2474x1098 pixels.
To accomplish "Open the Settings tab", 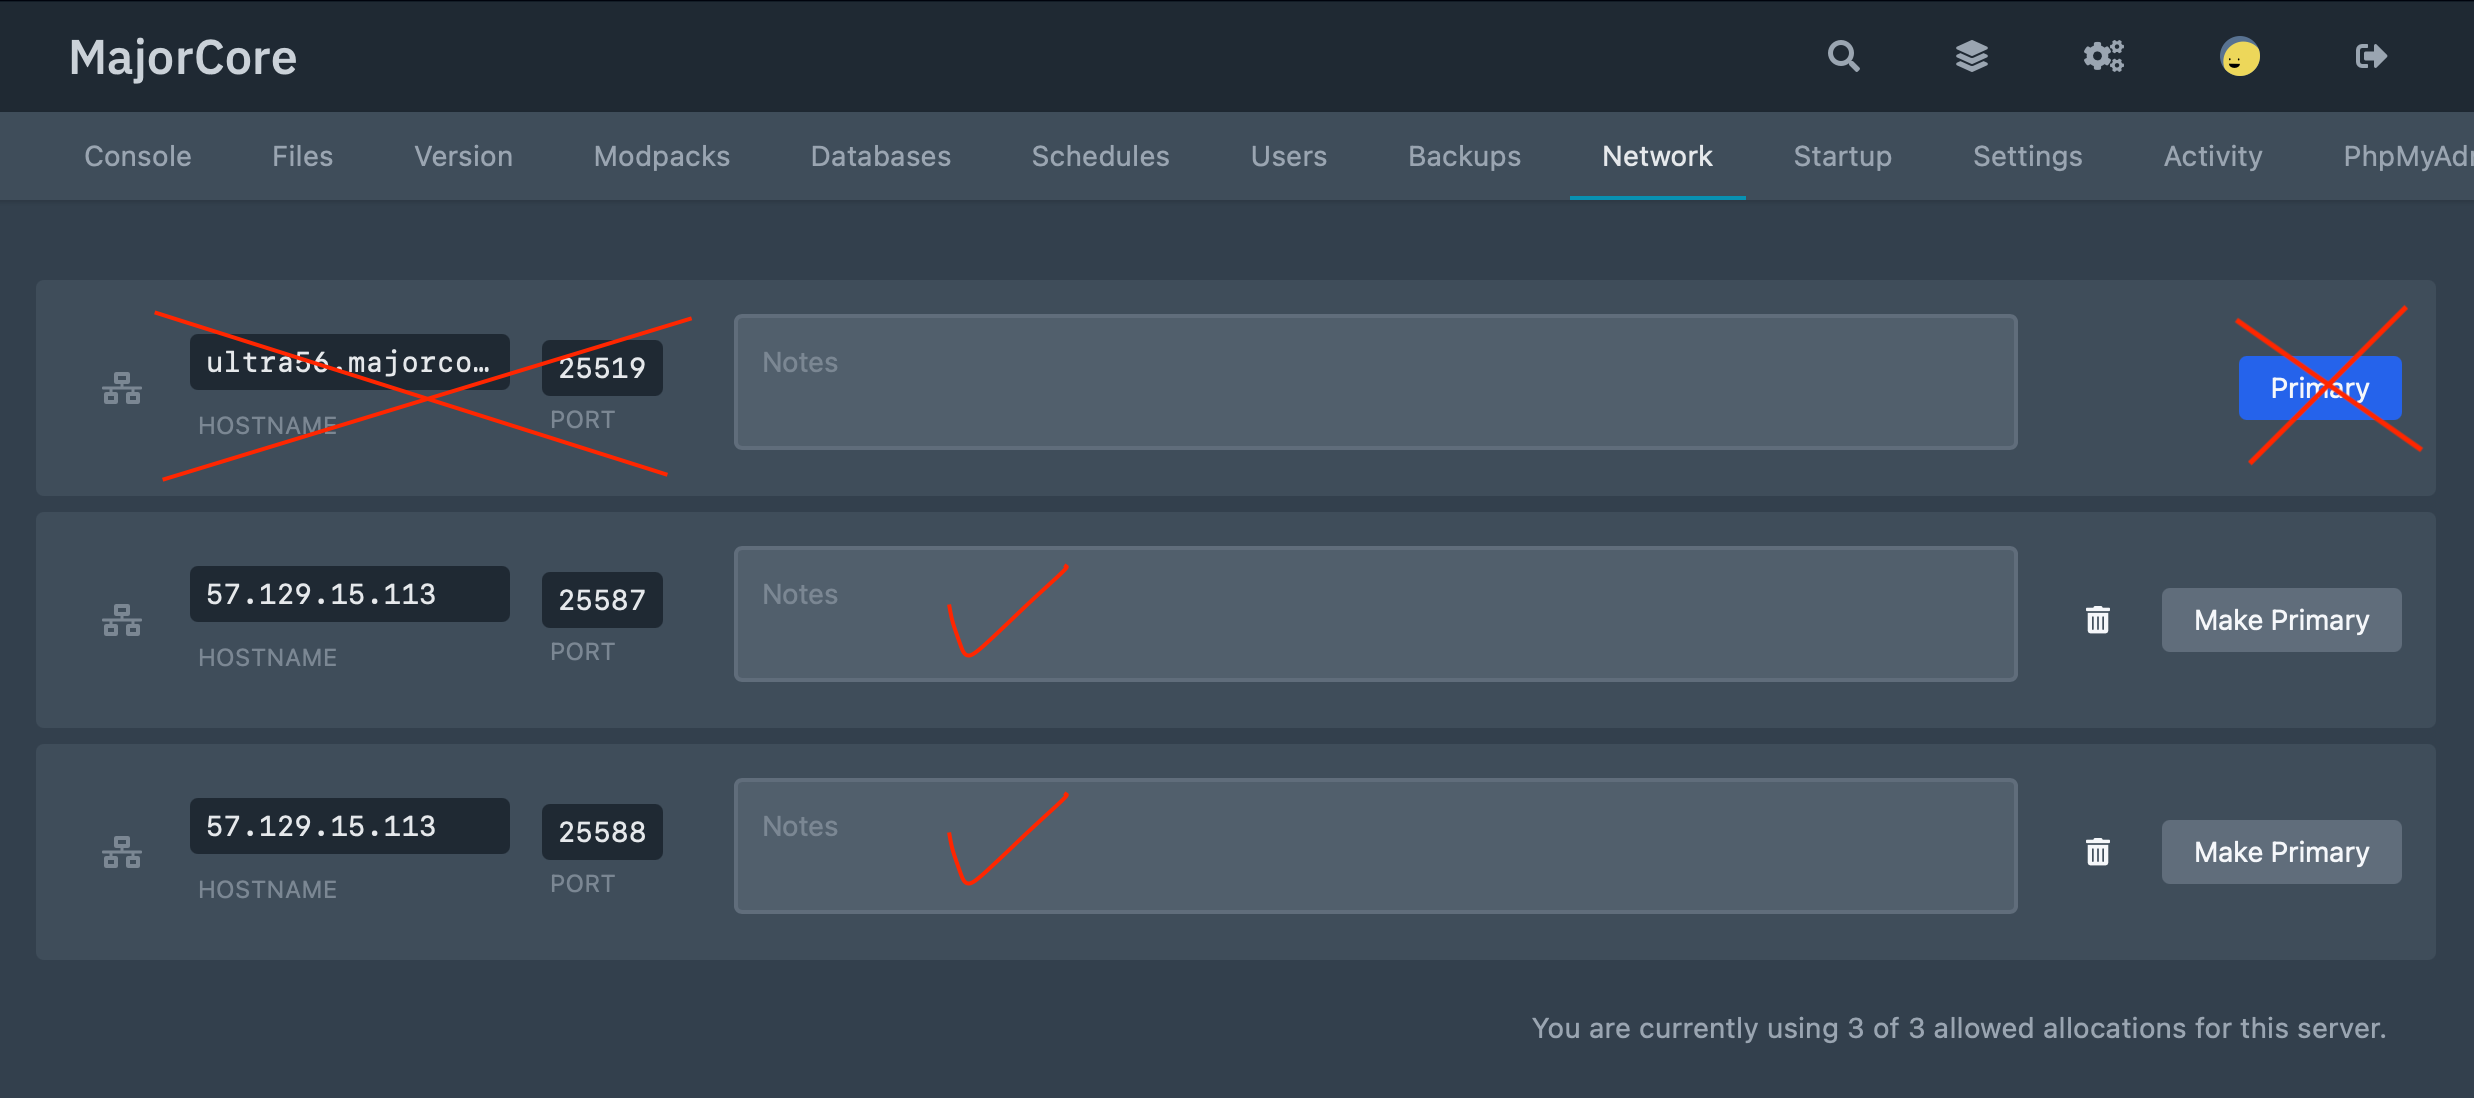I will [x=2027, y=156].
